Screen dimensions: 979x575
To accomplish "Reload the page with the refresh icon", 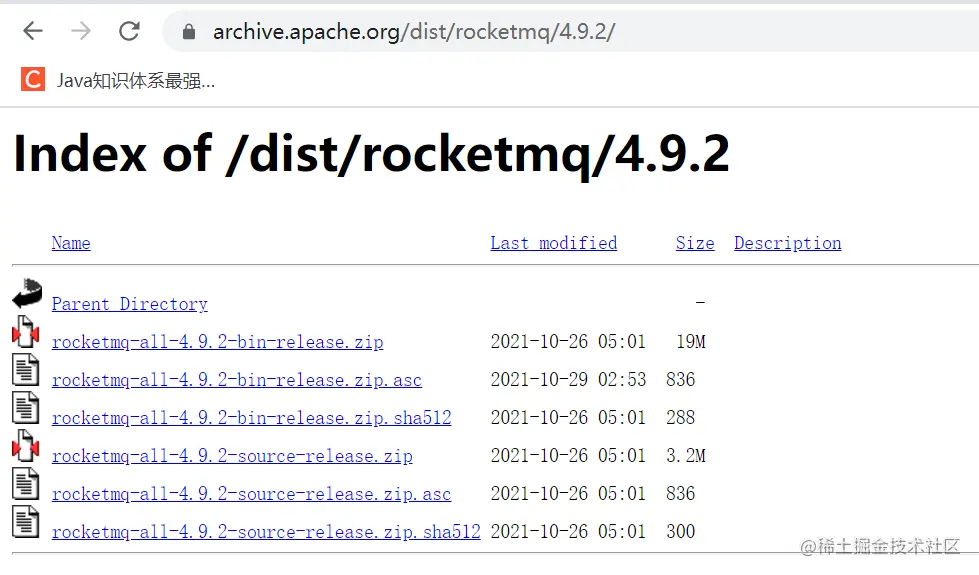I will tap(129, 31).
